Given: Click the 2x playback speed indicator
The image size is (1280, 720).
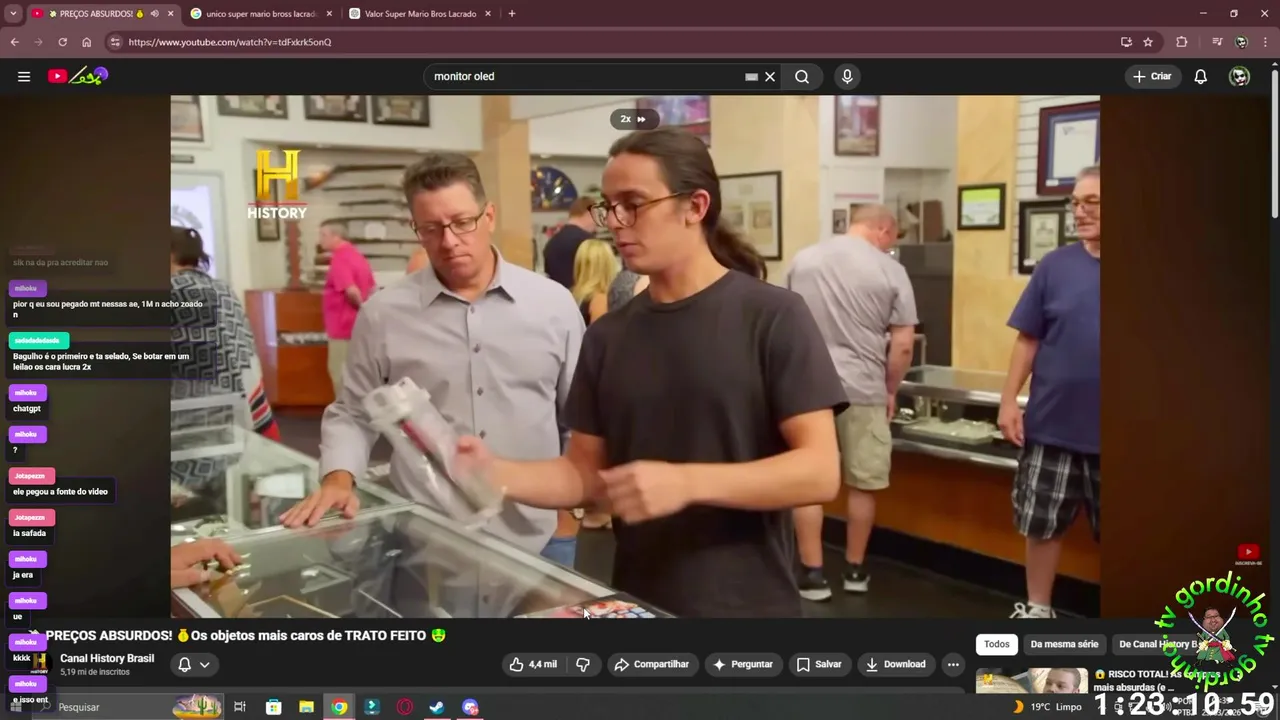Looking at the screenshot, I should tap(634, 119).
